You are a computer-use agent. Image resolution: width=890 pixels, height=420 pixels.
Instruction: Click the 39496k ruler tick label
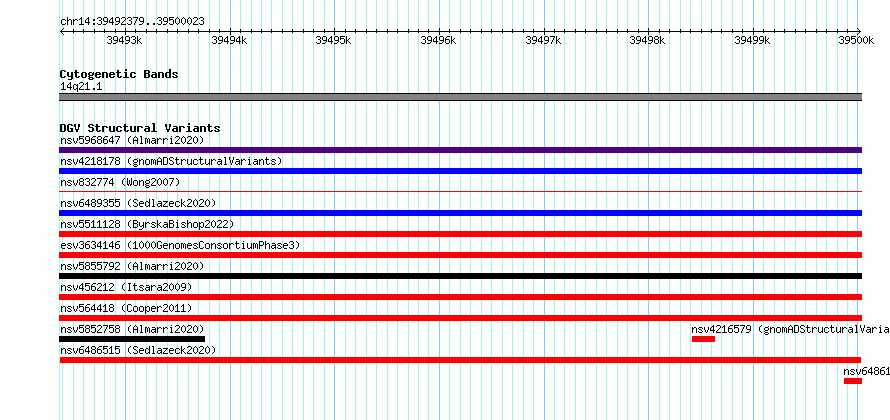pos(438,40)
